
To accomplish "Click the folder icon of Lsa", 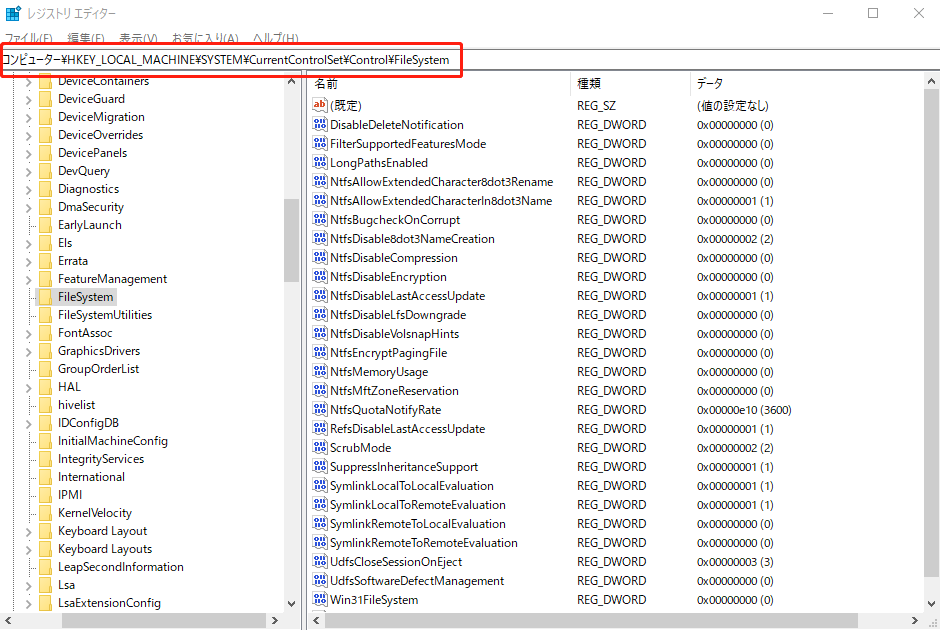I will coord(46,584).
